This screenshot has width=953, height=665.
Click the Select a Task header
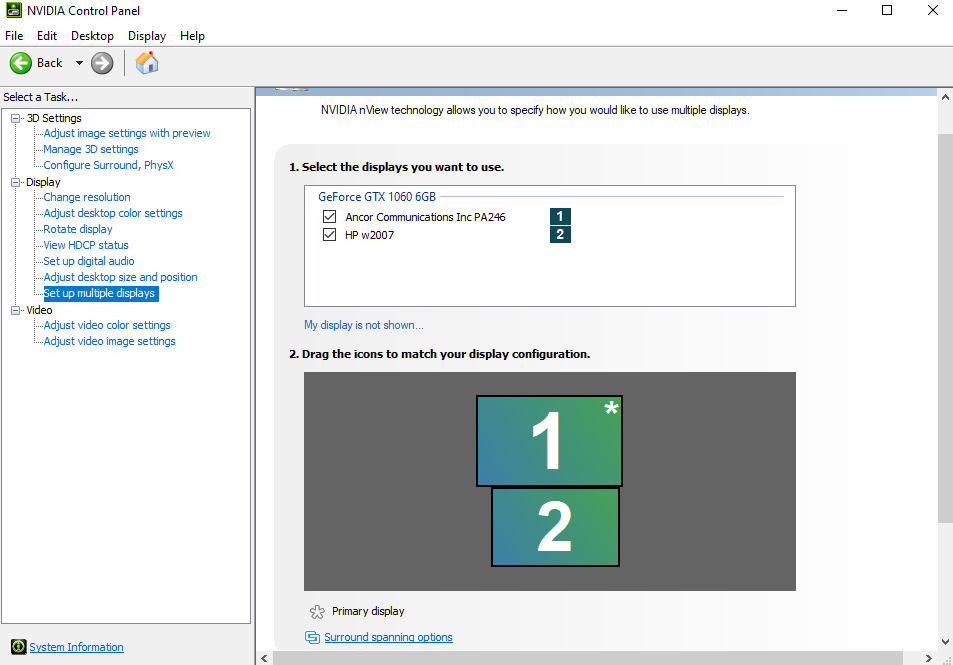(x=41, y=97)
